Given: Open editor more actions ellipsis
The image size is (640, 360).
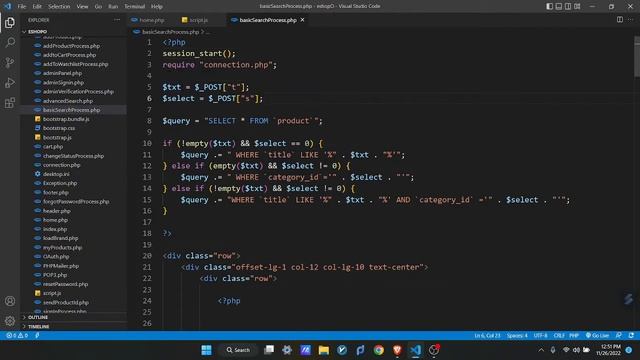Looking at the screenshot, I should tap(631, 20).
